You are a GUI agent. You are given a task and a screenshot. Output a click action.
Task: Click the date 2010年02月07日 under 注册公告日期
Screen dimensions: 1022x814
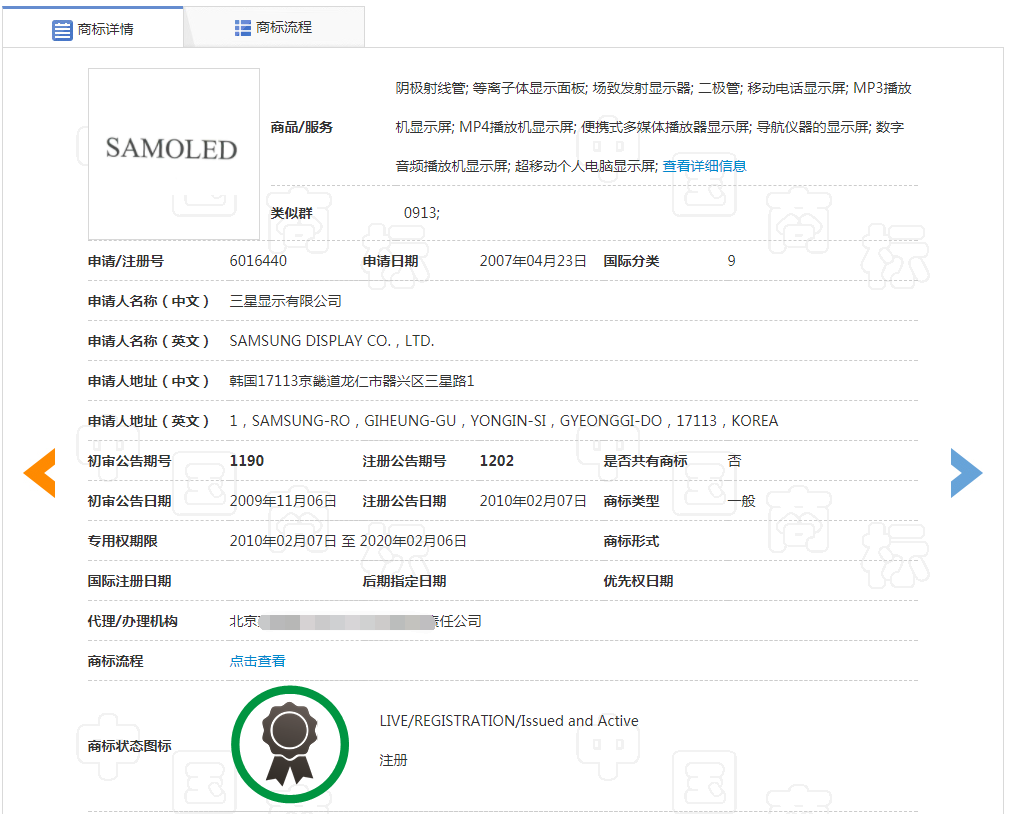click(x=533, y=501)
